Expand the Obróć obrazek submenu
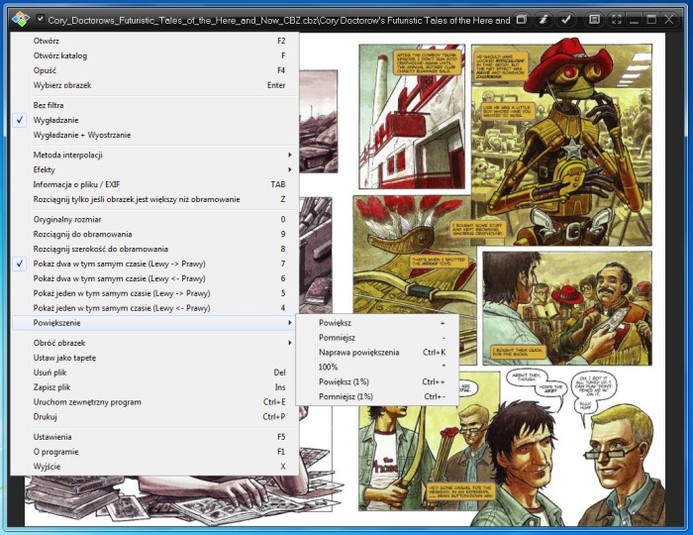Screen dimensions: 693x535 [x=155, y=343]
